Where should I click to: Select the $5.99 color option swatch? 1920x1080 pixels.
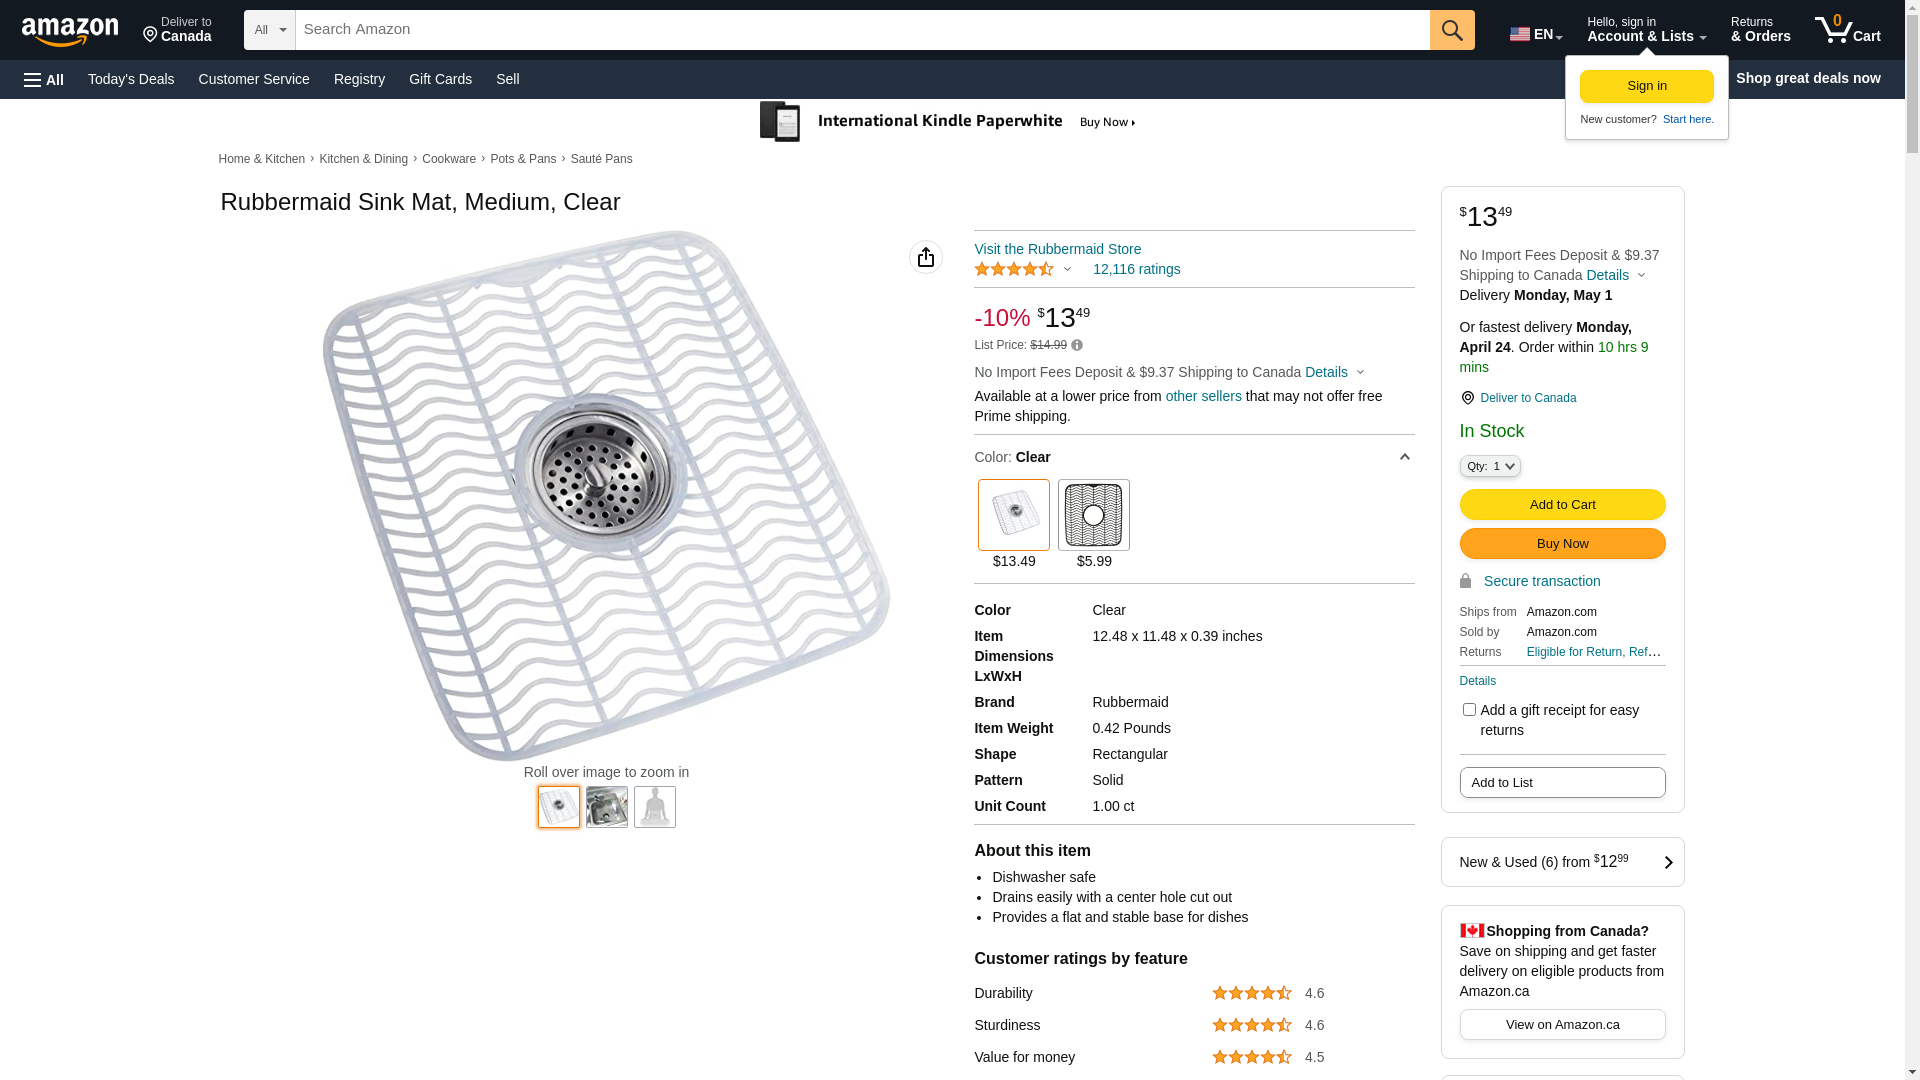pyautogui.click(x=1093, y=515)
